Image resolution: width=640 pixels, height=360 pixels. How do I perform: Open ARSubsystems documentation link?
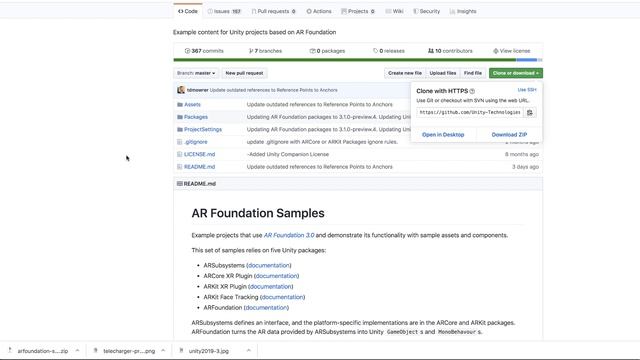(x=269, y=265)
